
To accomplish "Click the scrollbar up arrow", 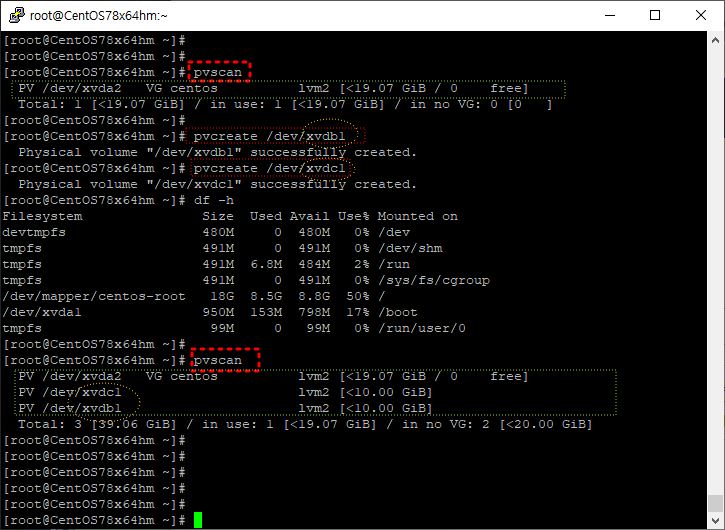I will pos(715,40).
